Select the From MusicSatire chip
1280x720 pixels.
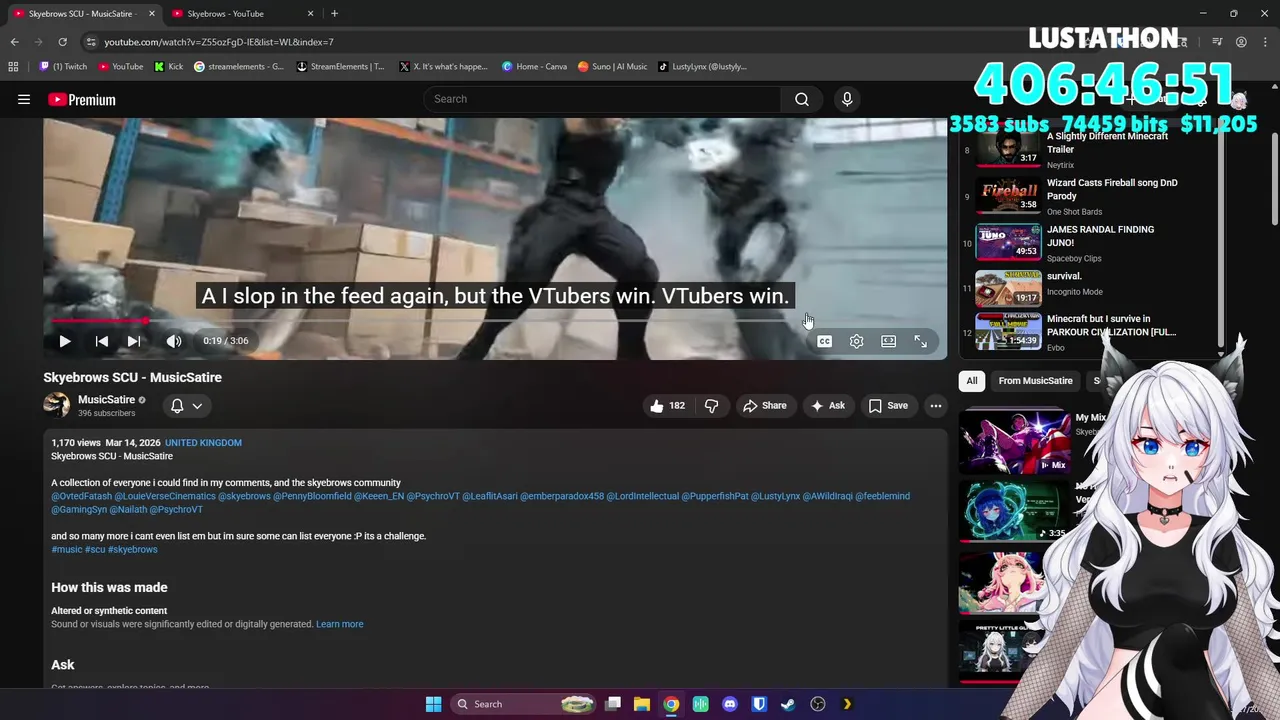click(1035, 380)
